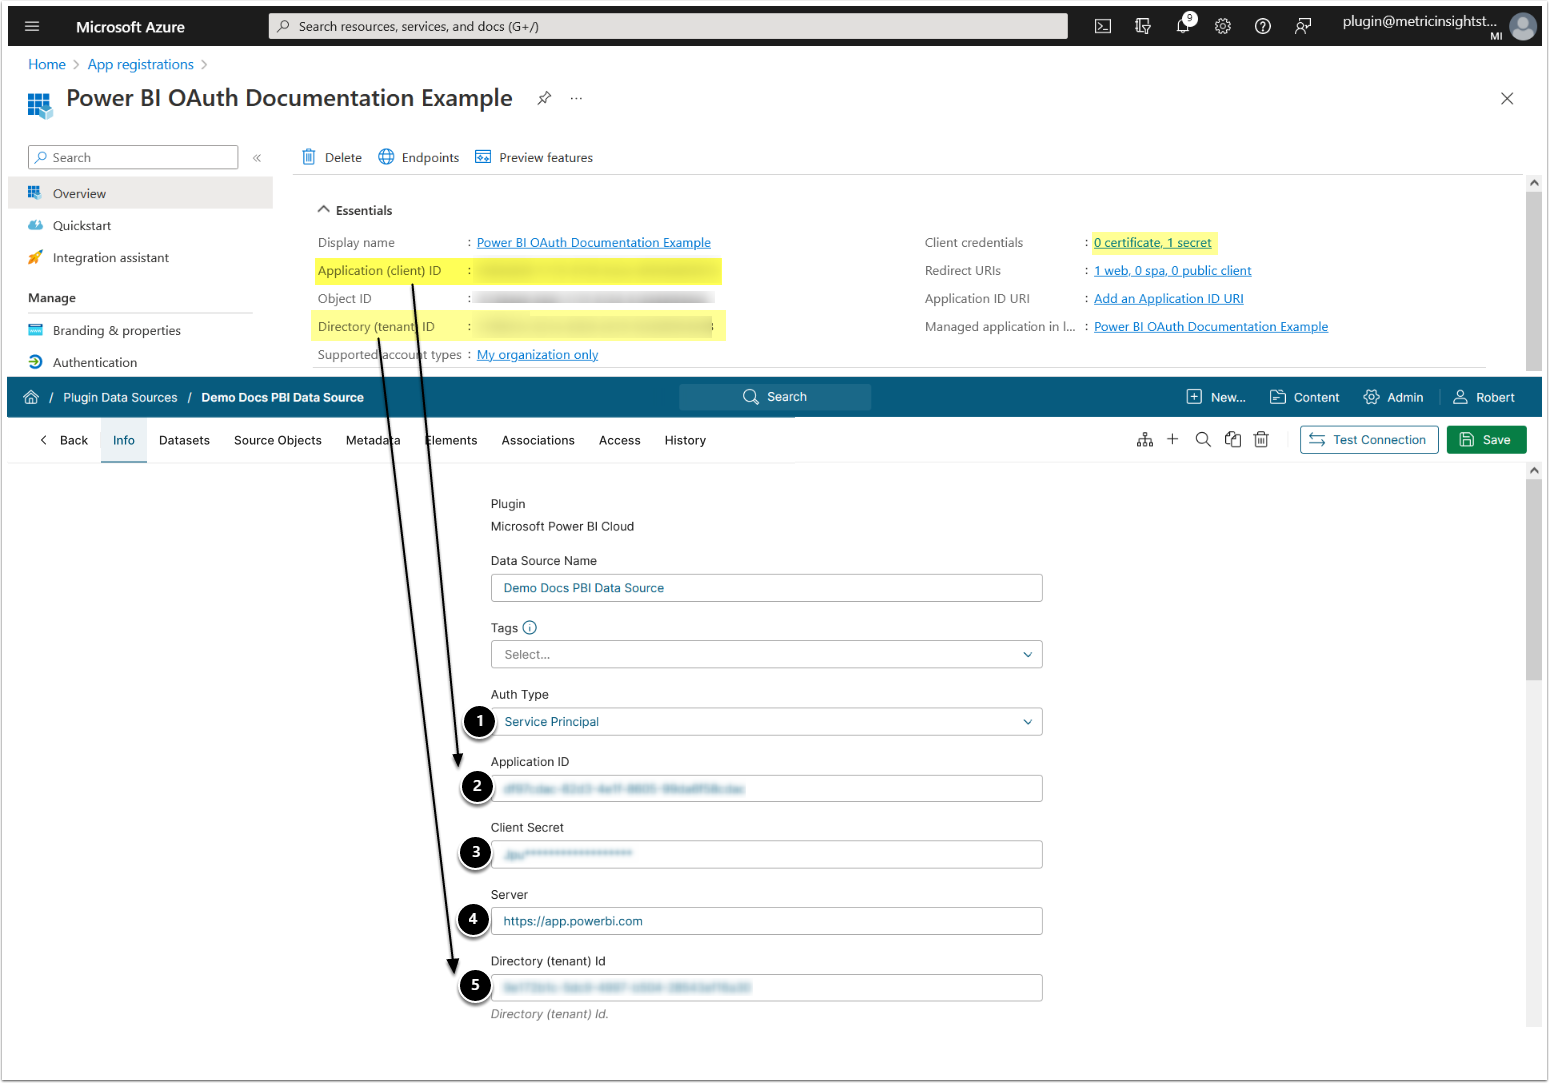
Task: Click the plus icon in data source toolbar
Action: (1173, 440)
